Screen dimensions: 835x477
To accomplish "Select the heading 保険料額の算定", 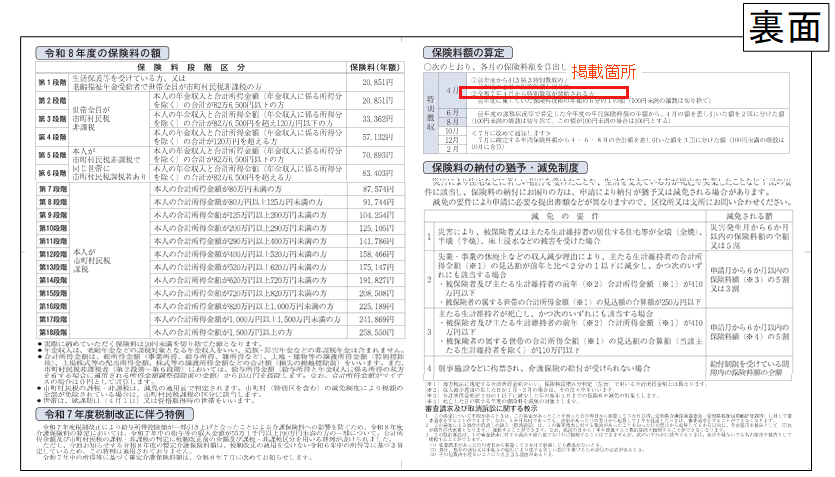I will coord(468,53).
